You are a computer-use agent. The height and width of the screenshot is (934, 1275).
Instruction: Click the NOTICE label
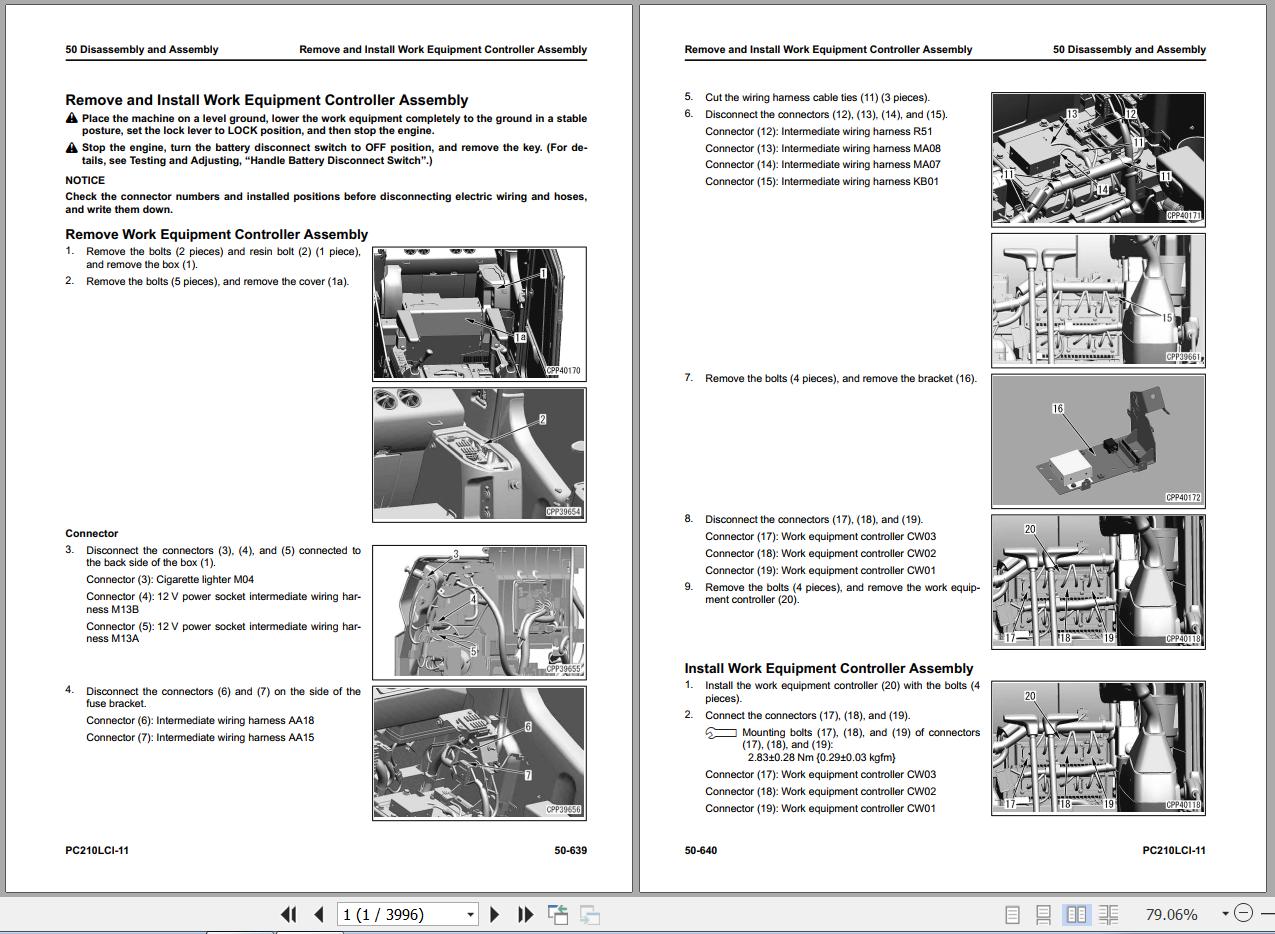[85, 180]
